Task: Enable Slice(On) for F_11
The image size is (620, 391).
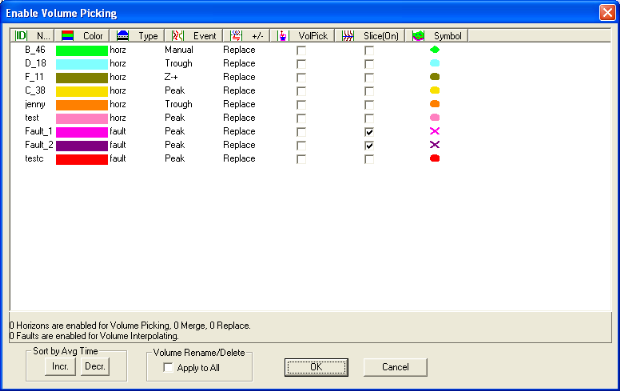Action: point(369,77)
